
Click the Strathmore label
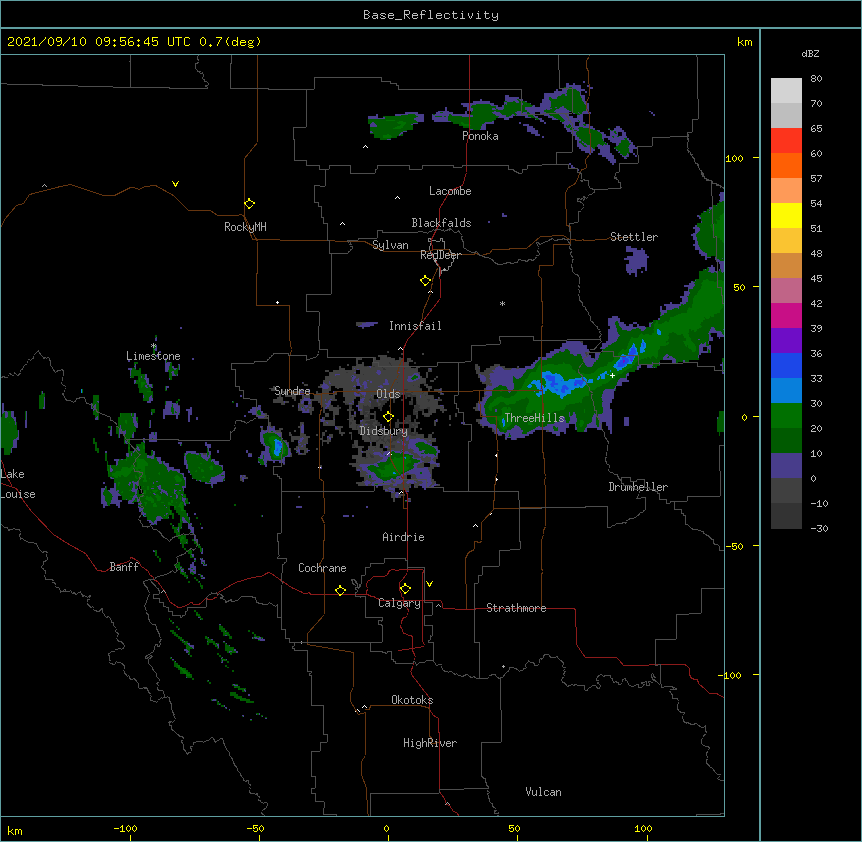coord(516,608)
